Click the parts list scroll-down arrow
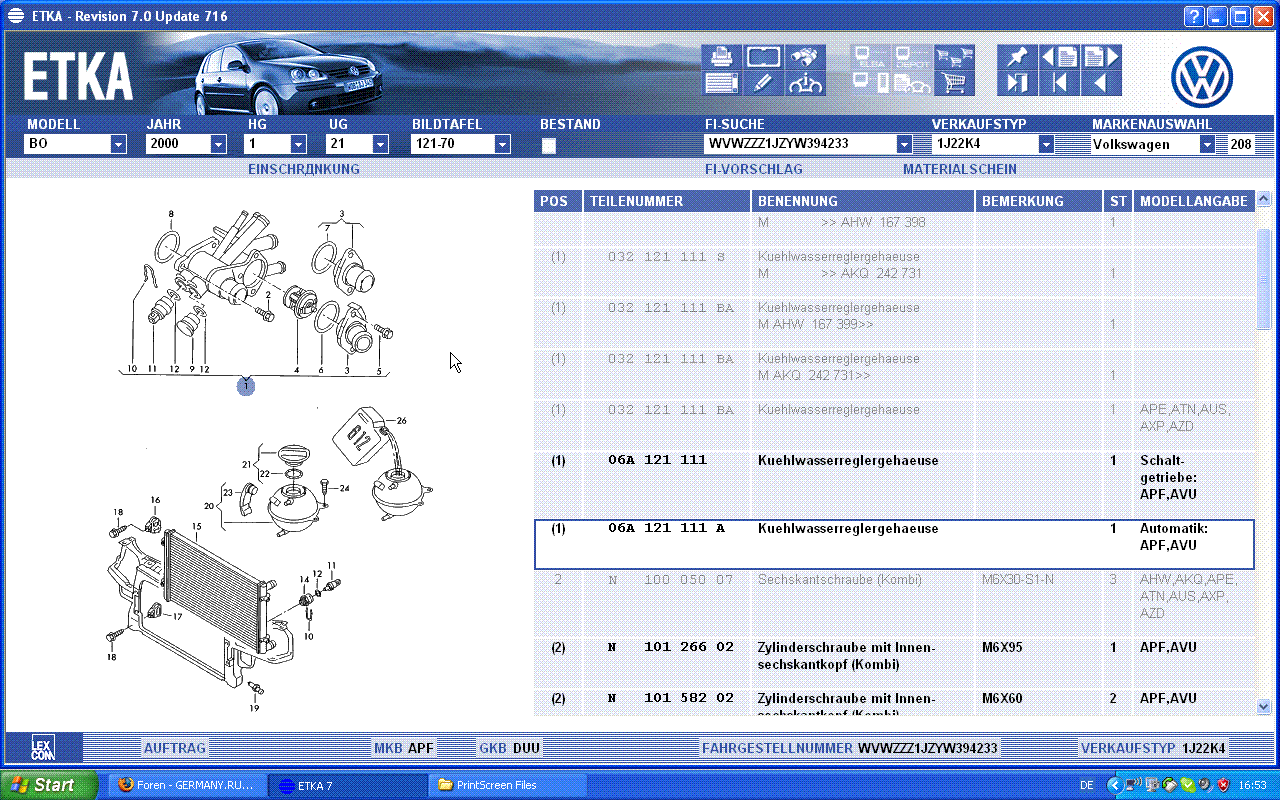1280x800 pixels. (x=1263, y=705)
